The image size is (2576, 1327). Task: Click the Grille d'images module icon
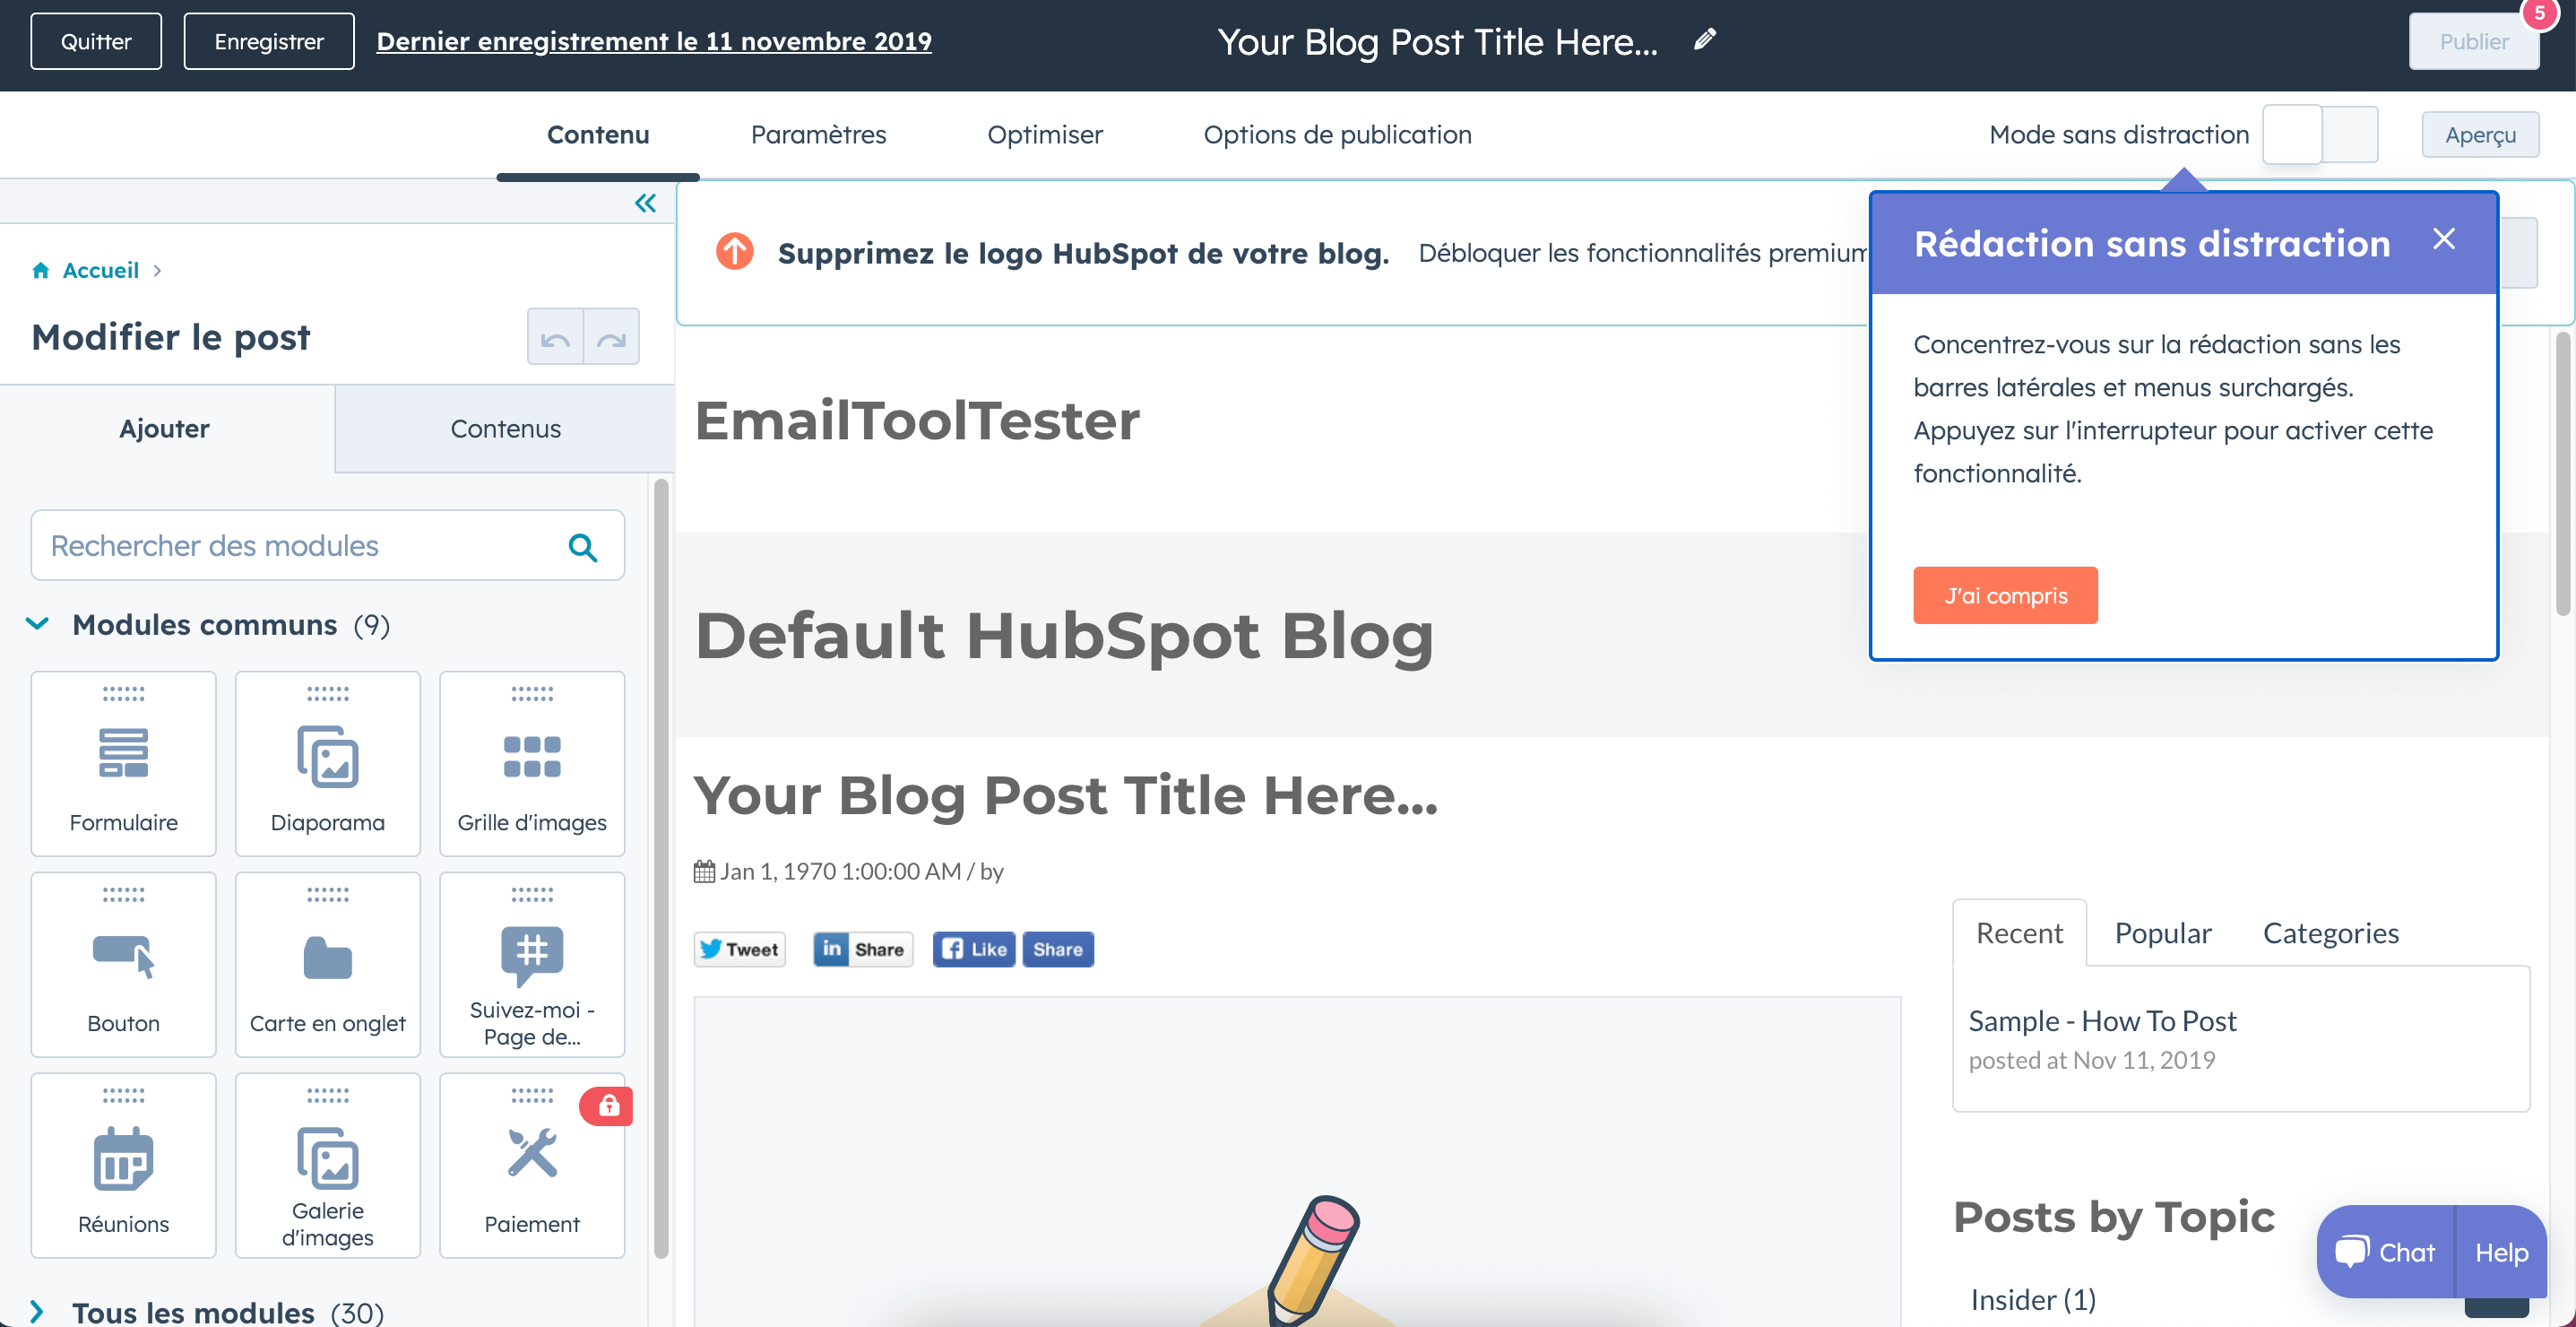pyautogui.click(x=530, y=757)
